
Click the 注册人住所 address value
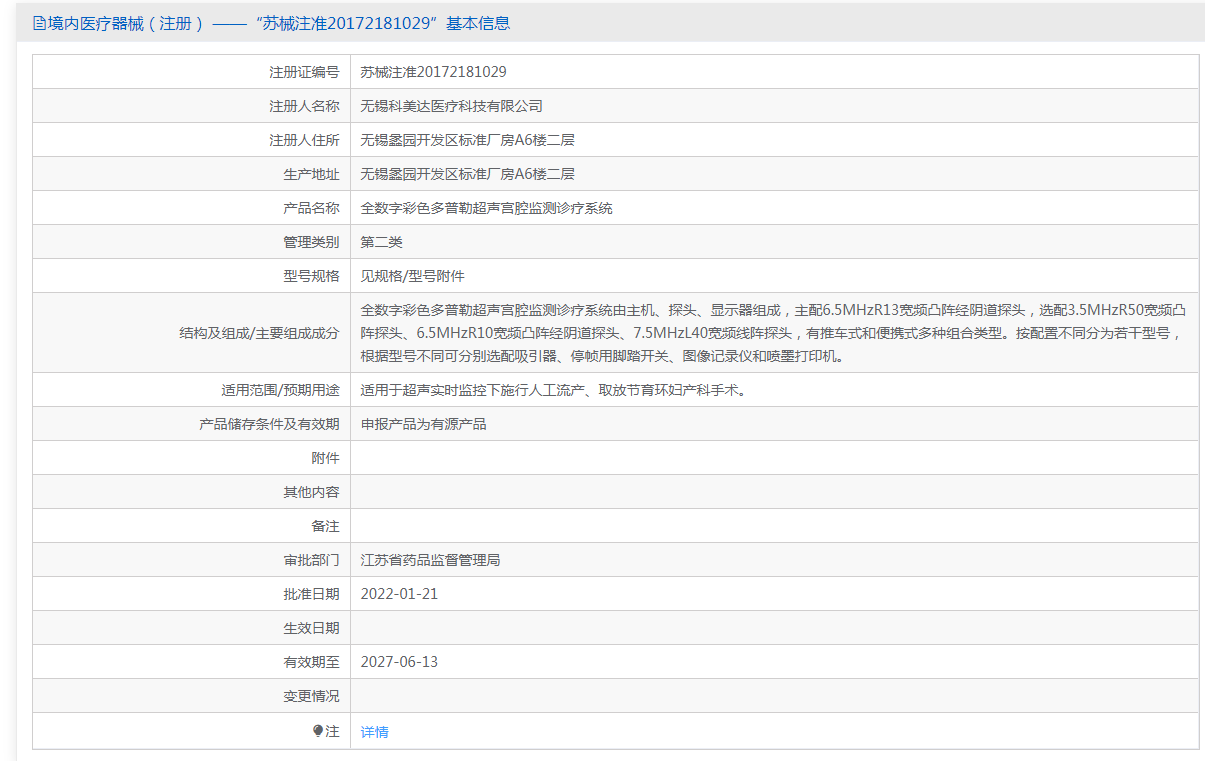click(467, 140)
